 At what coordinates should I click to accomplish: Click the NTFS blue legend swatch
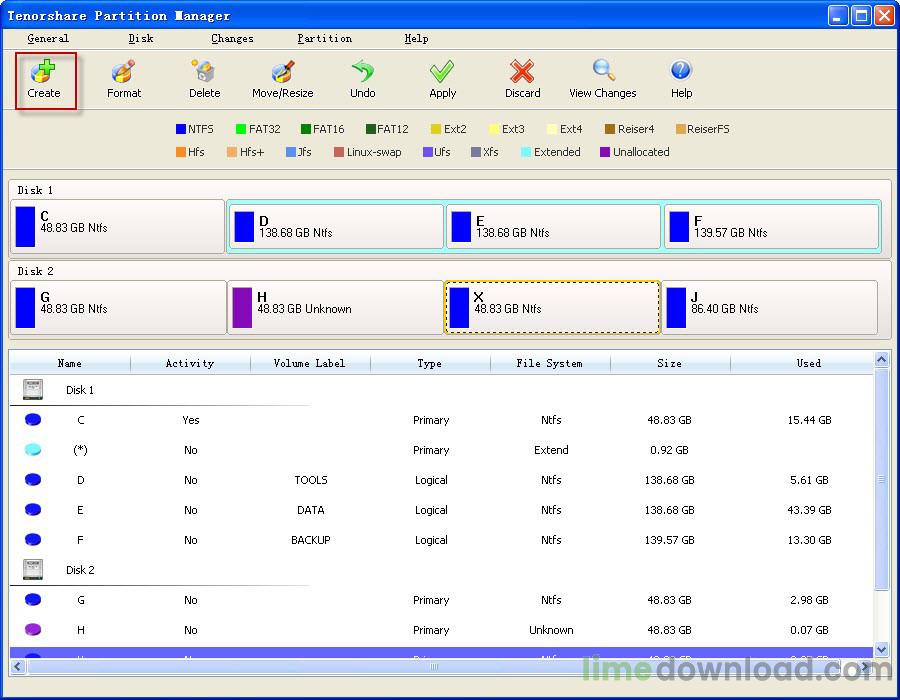pos(181,129)
